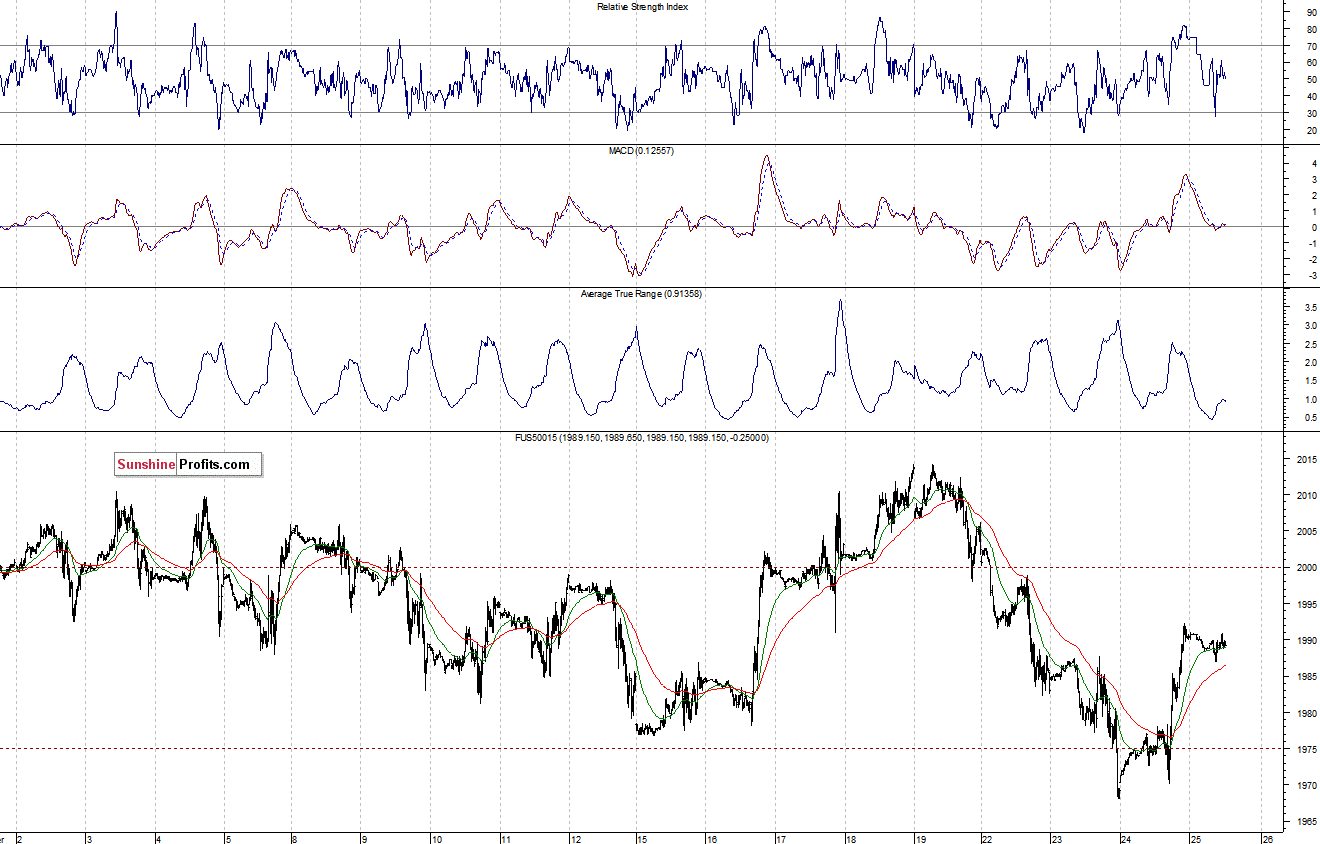The height and width of the screenshot is (844, 1320).
Task: Click the 2010 value on the price axis
Action: [1306, 496]
